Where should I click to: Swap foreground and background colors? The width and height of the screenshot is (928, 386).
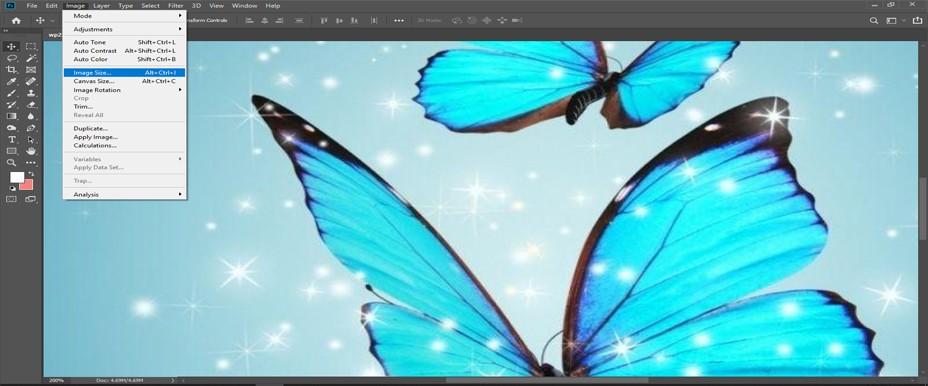(x=31, y=175)
